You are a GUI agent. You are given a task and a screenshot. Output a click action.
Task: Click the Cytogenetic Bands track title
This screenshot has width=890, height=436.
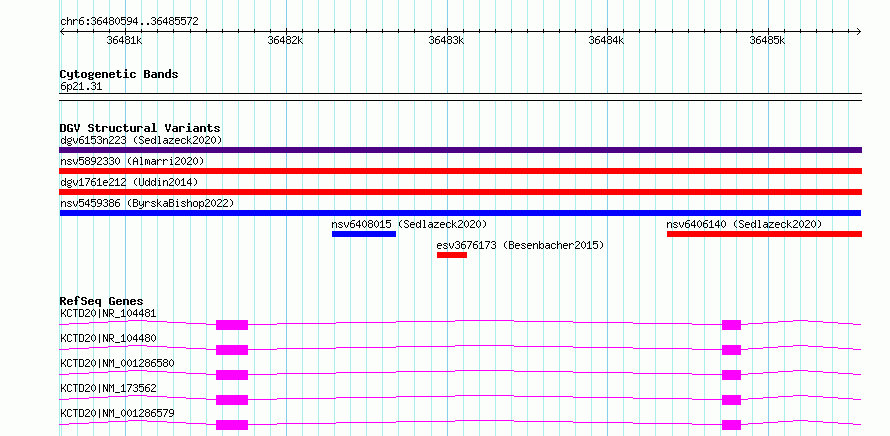point(119,74)
